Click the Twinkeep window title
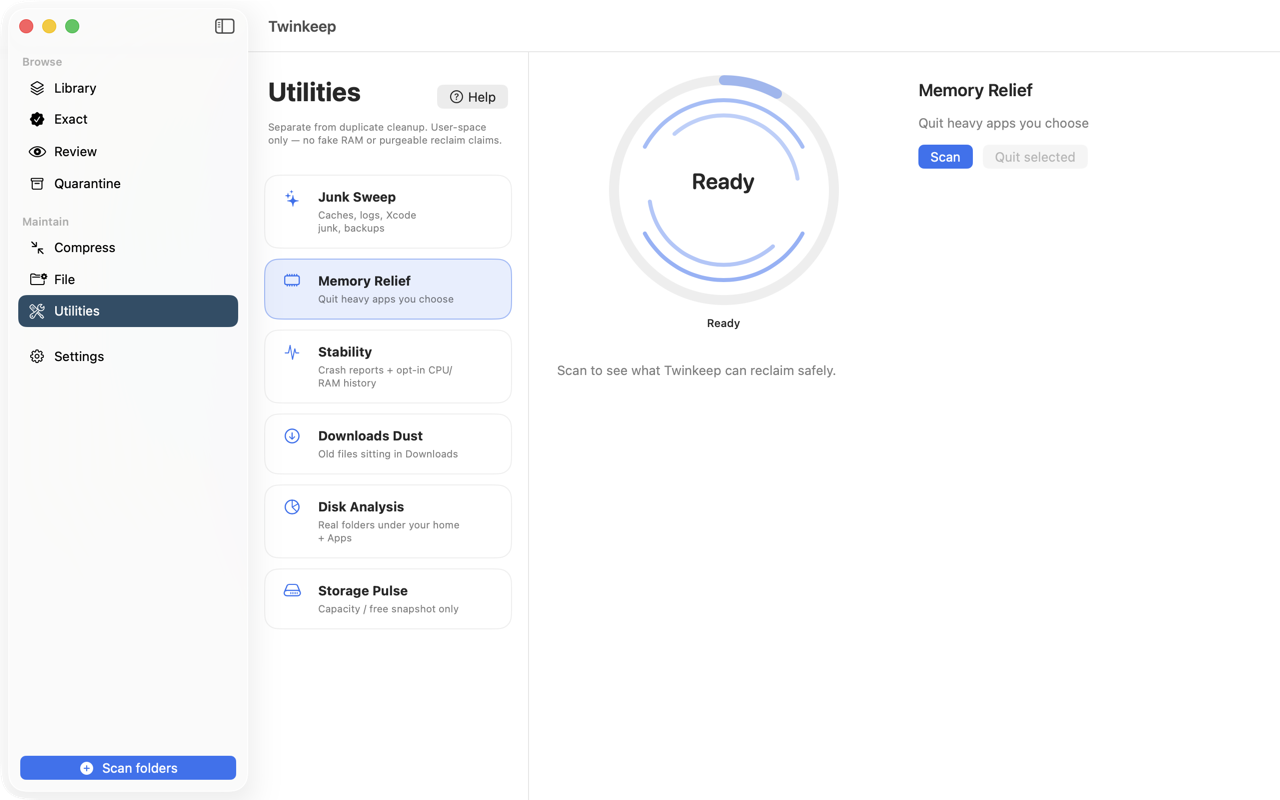Viewport: 1280px width, 800px height. coord(302,26)
